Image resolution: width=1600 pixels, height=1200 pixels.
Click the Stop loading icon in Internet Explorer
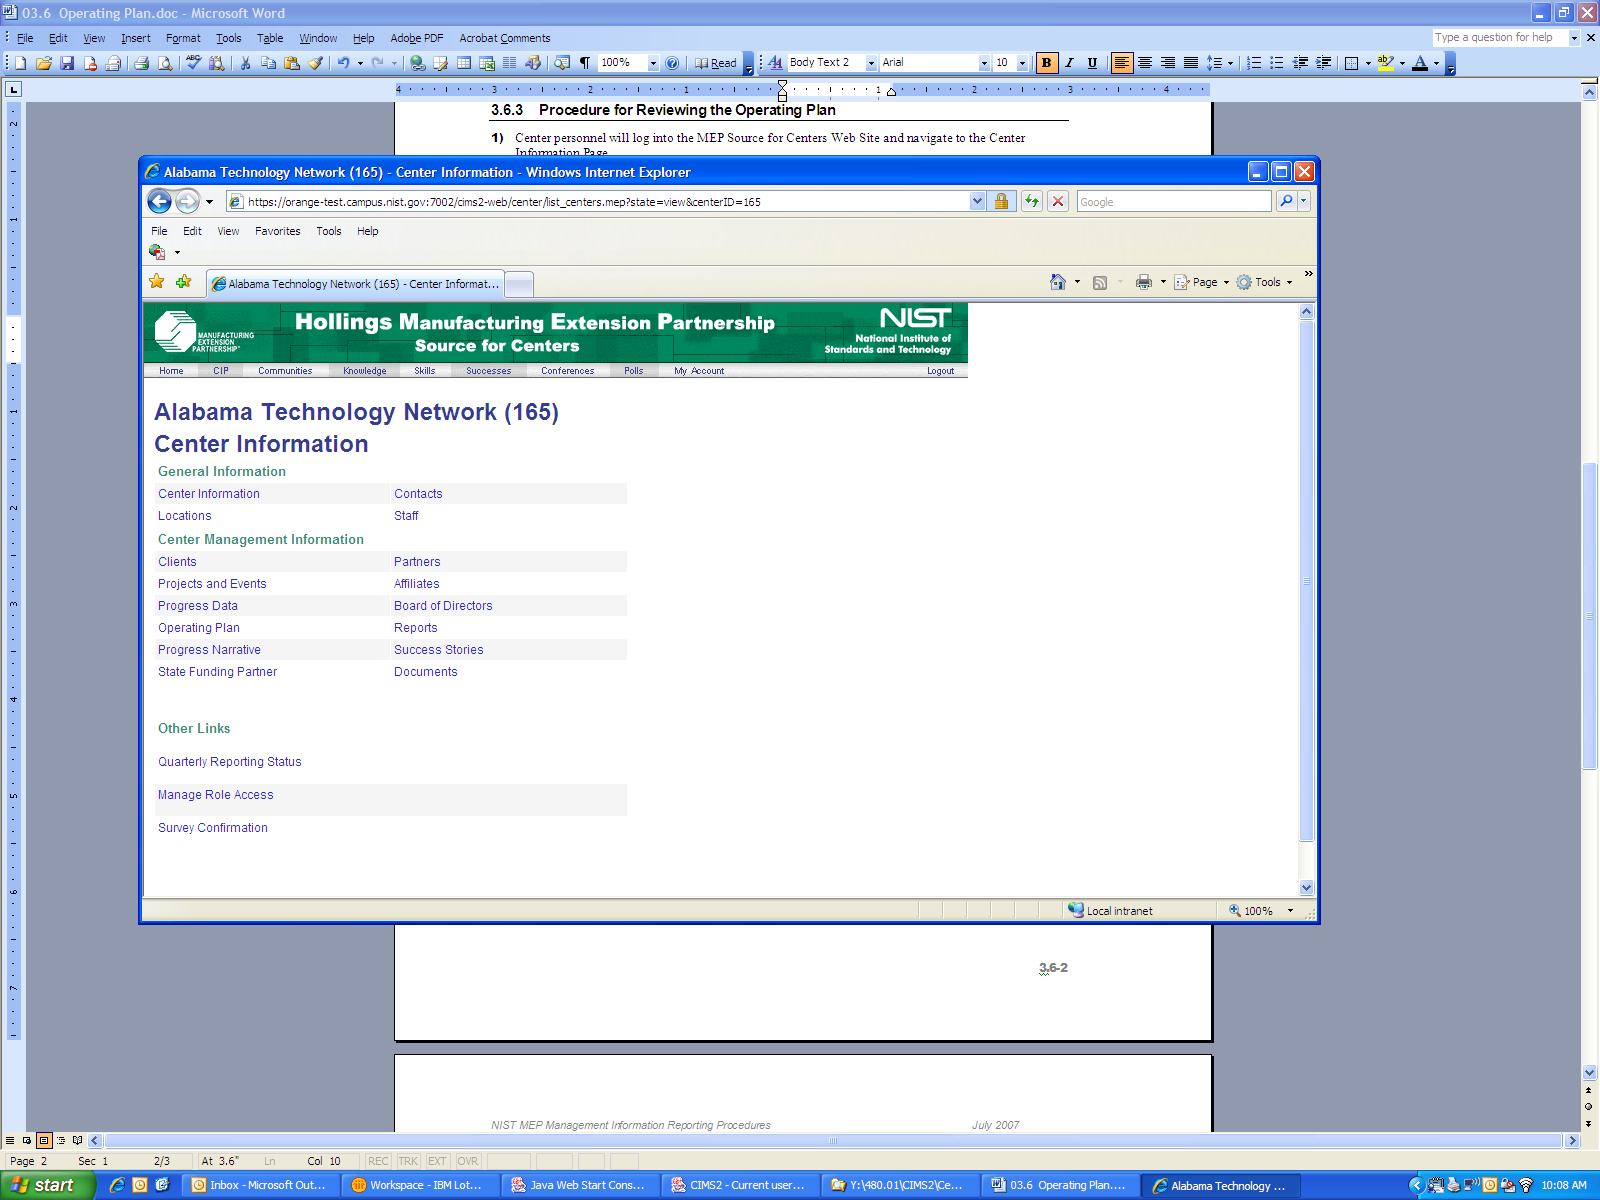1058,201
